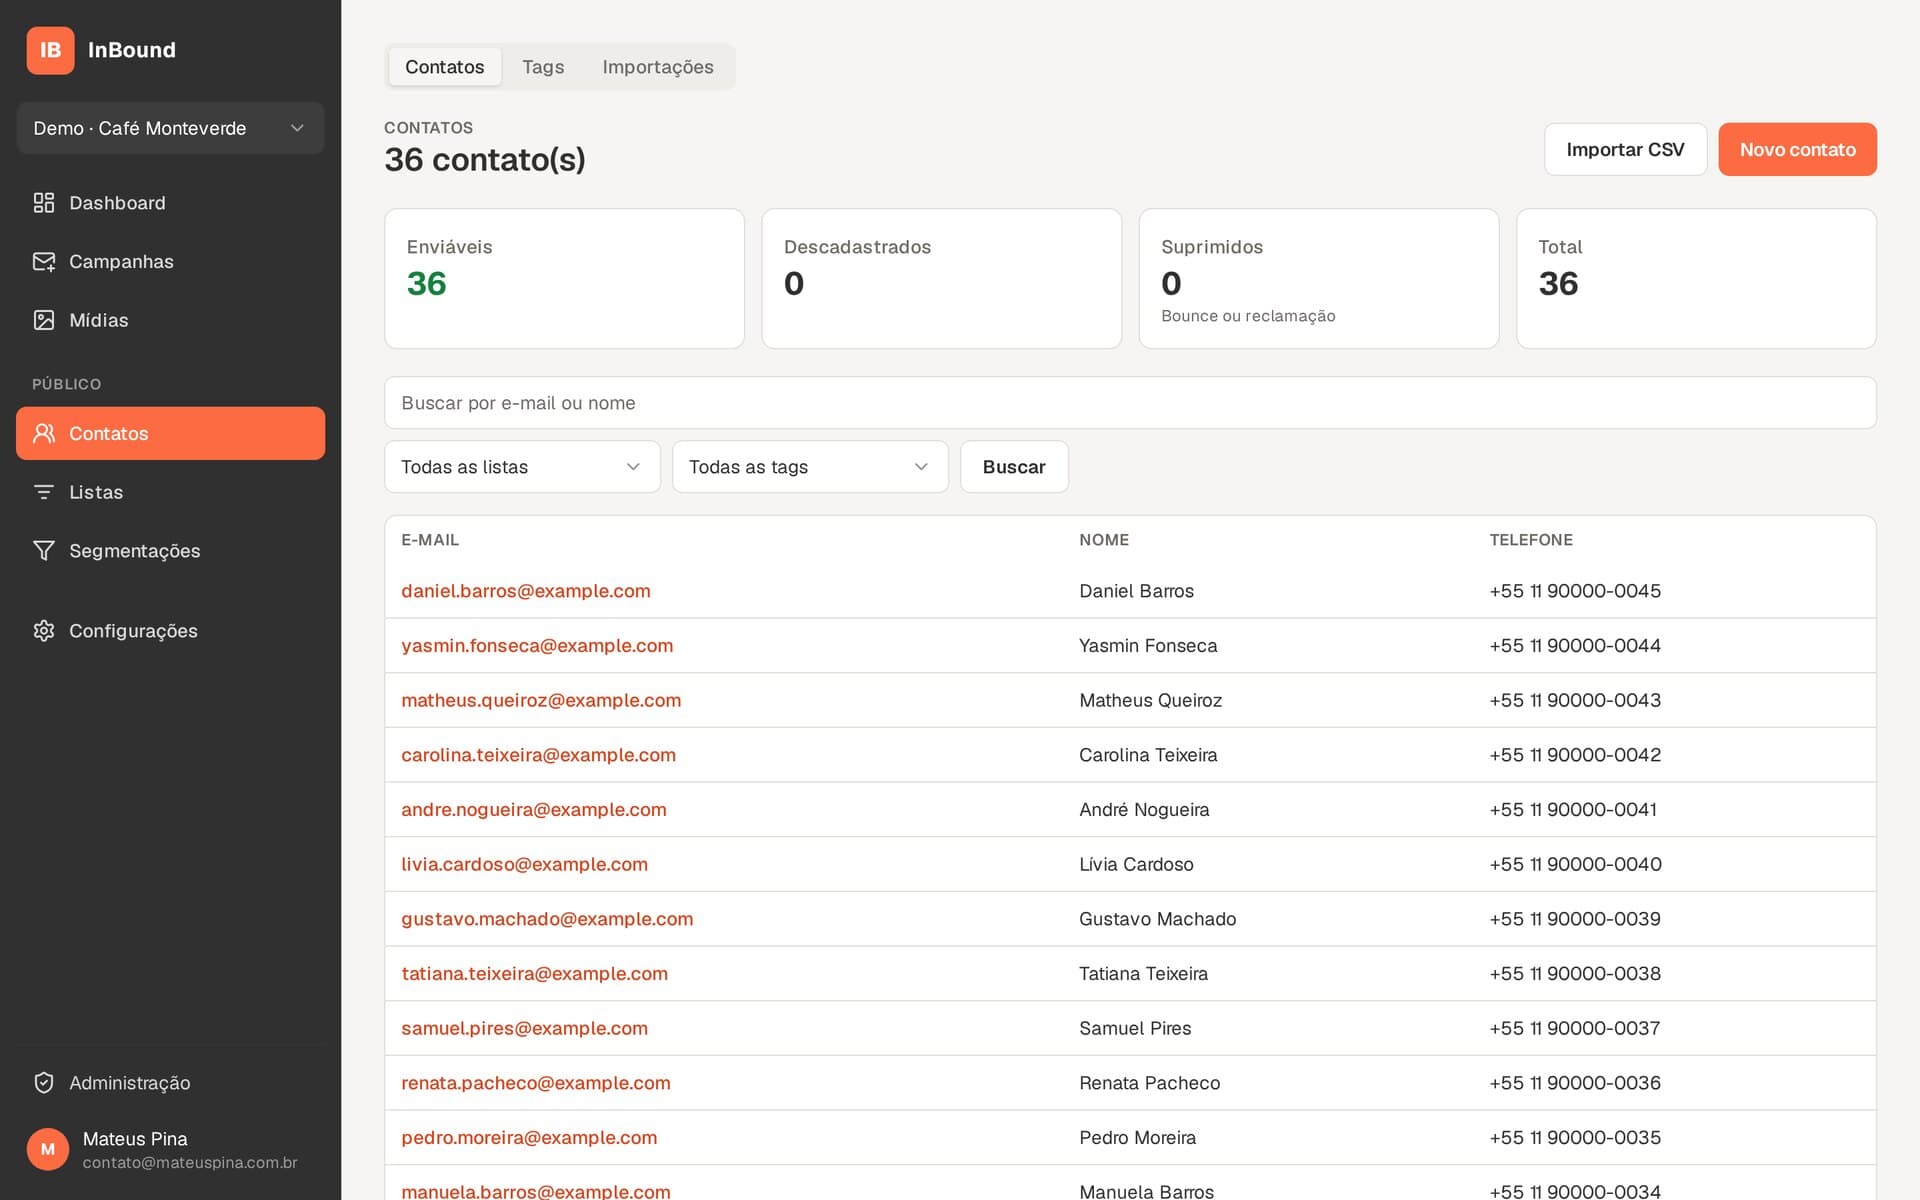Screen dimensions: 1920x1200
Task: Click the InBound IB logo icon
Action: (50, 50)
